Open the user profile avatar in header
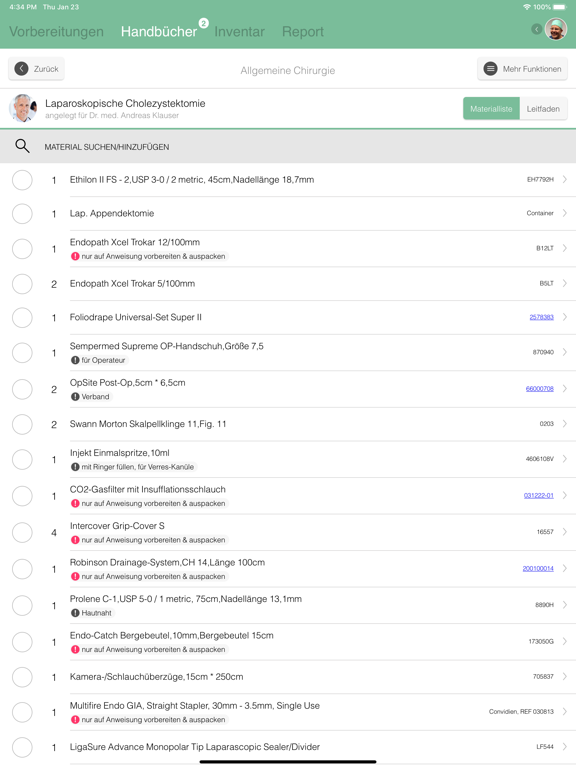The image size is (576, 768). click(556, 29)
